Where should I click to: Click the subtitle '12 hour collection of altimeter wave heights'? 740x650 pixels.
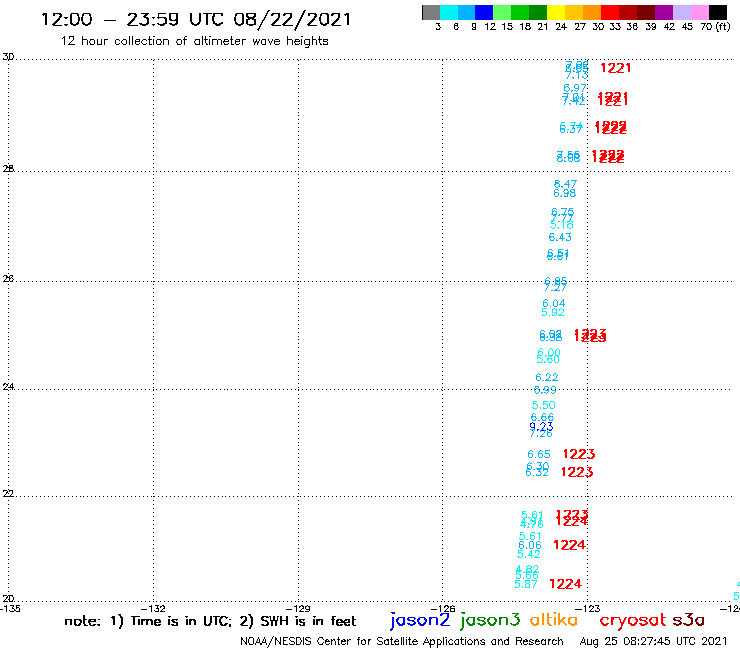(x=194, y=41)
